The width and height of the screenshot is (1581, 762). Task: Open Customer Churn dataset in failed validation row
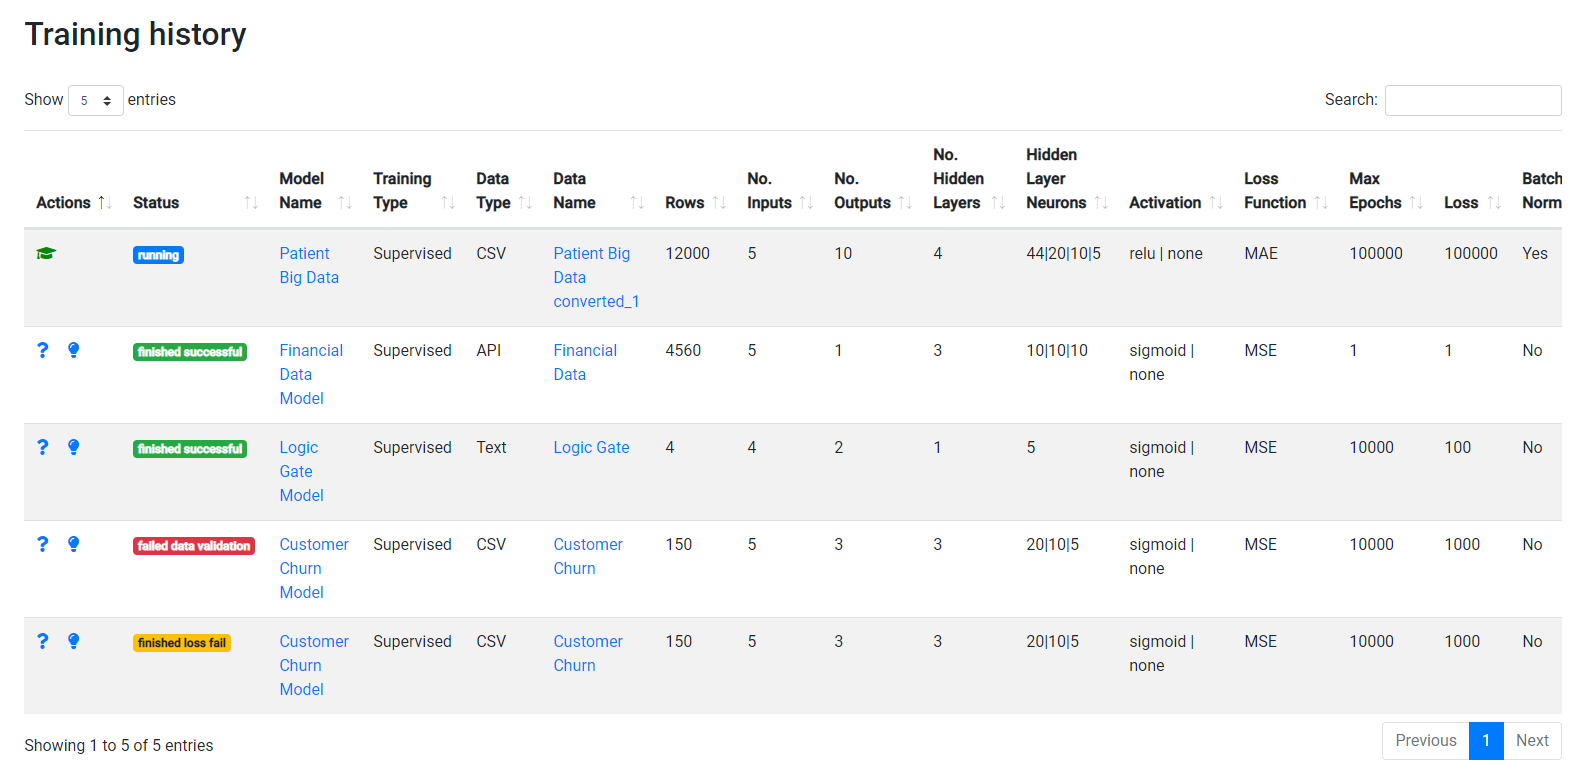tap(588, 557)
